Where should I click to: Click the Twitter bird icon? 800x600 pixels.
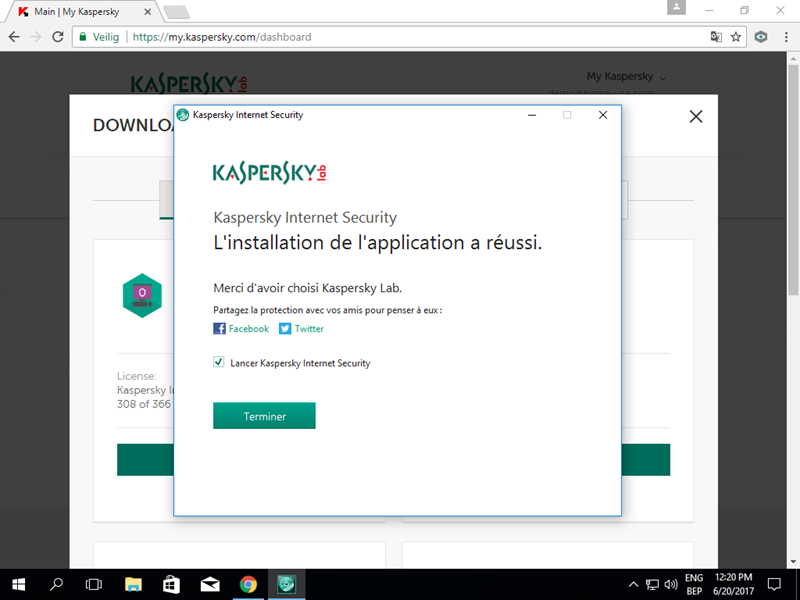click(285, 329)
